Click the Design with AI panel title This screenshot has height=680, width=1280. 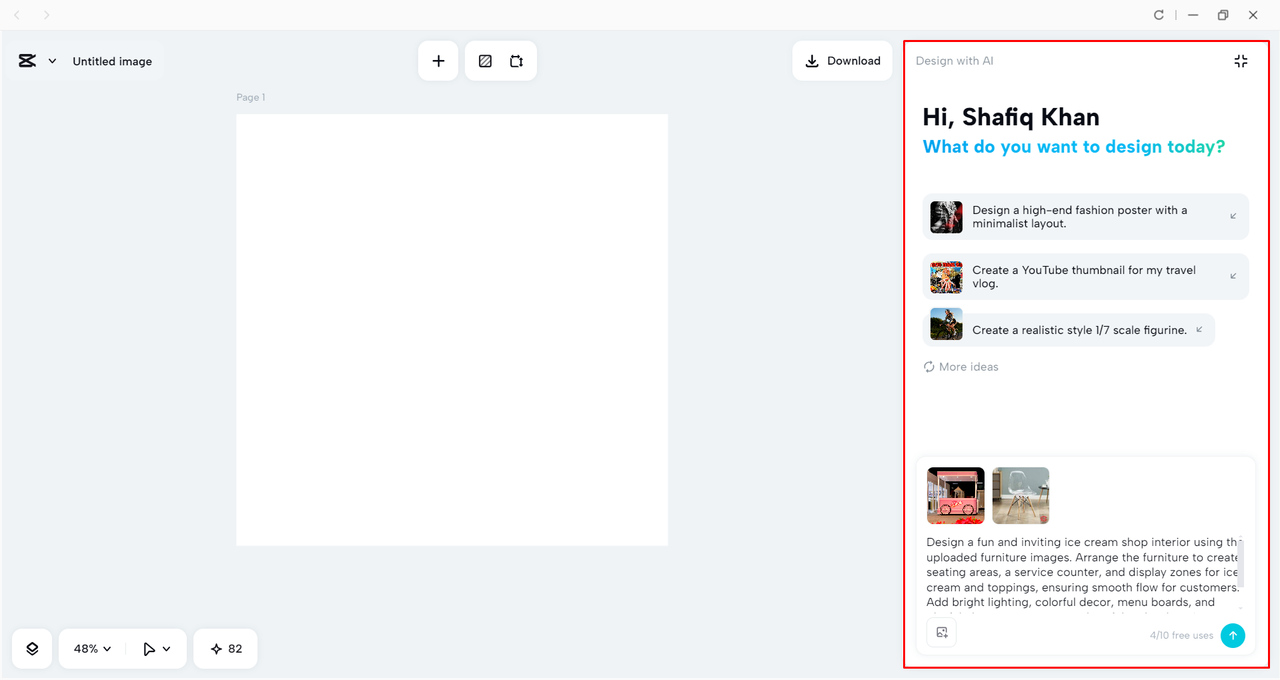tap(954, 61)
